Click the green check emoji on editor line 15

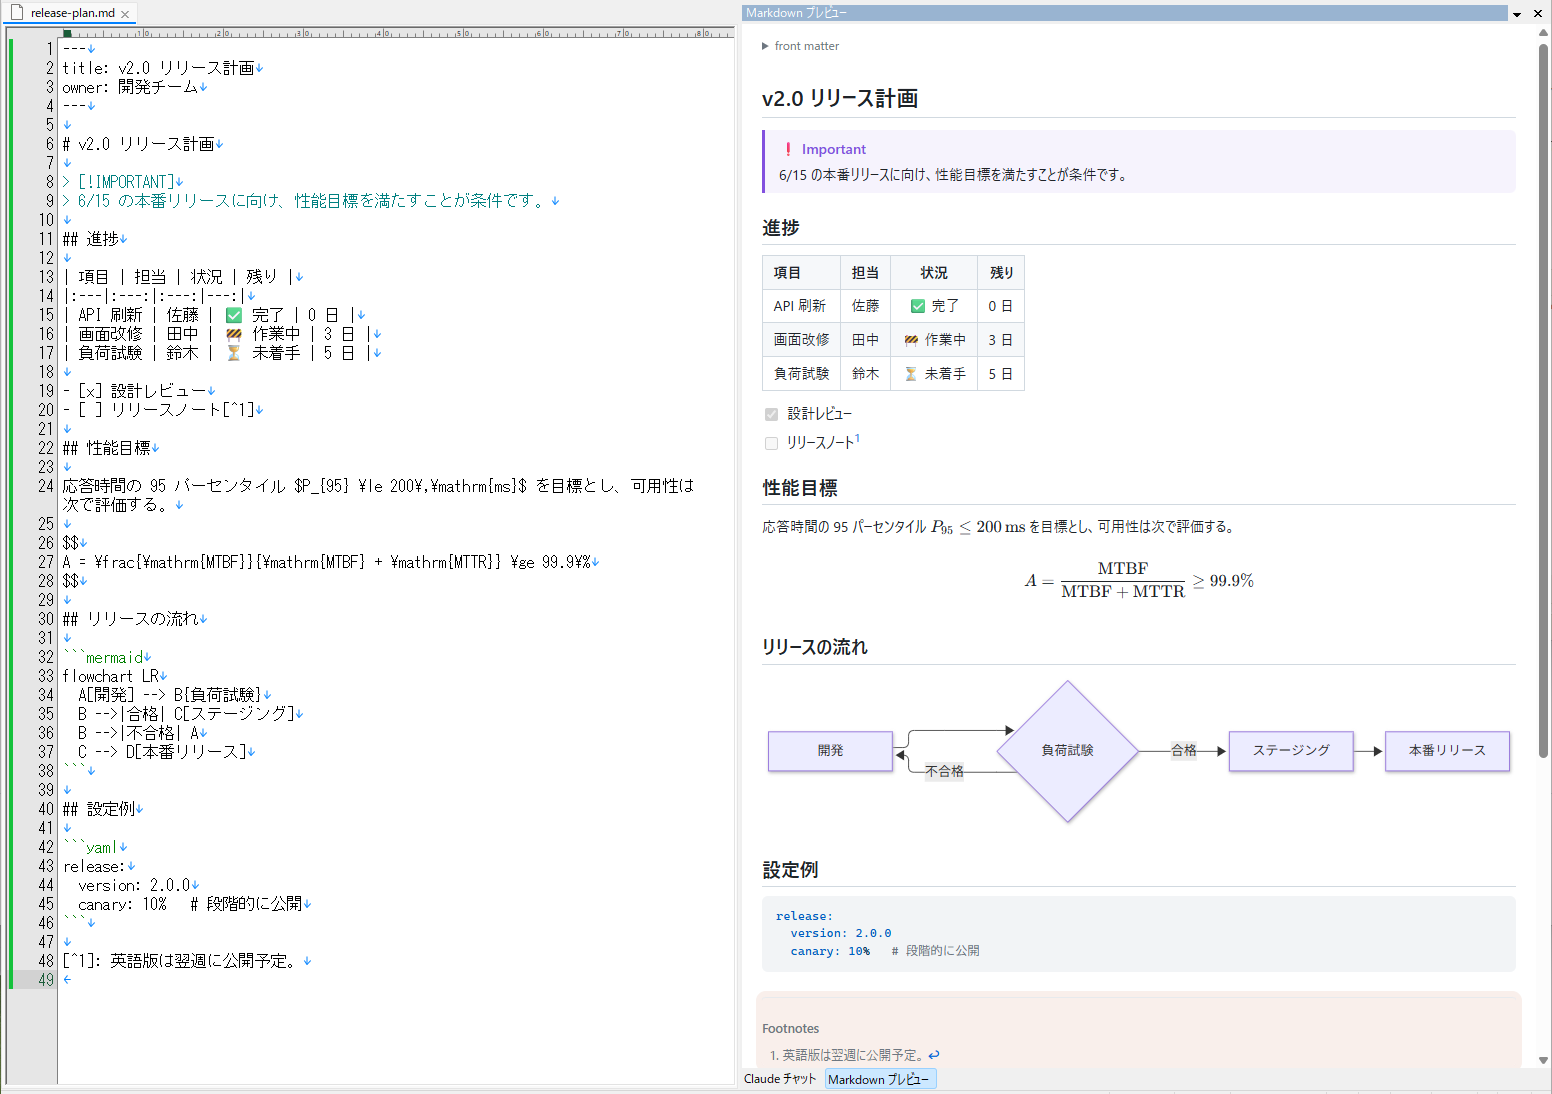(x=234, y=315)
